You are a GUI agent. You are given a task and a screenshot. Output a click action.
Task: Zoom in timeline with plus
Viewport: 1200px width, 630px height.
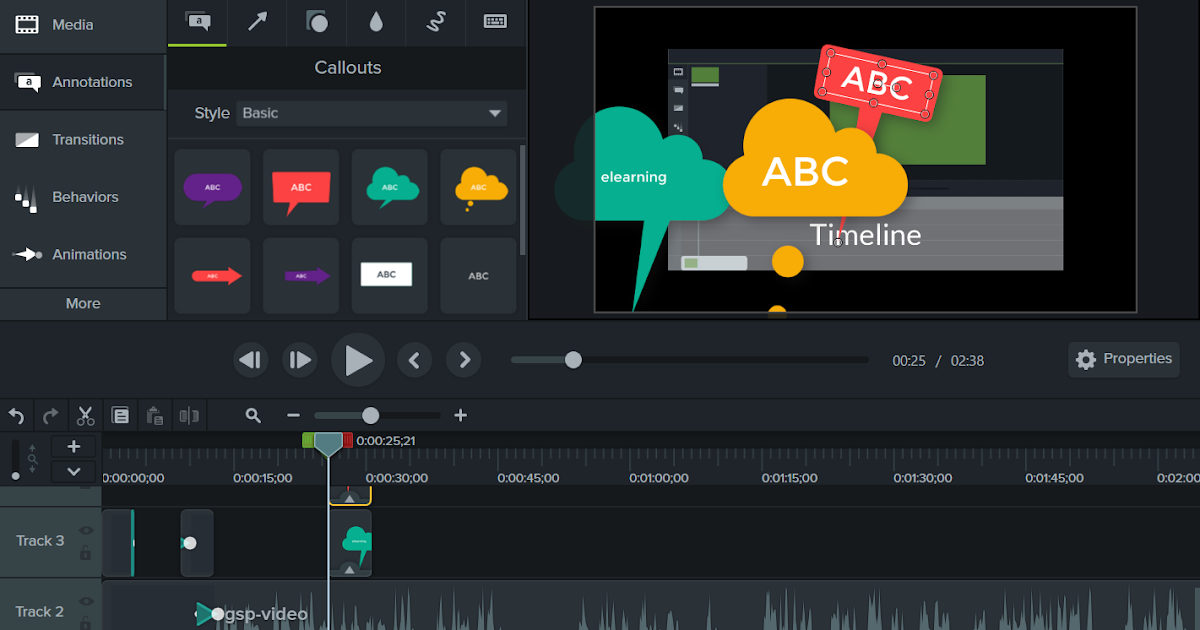click(460, 416)
